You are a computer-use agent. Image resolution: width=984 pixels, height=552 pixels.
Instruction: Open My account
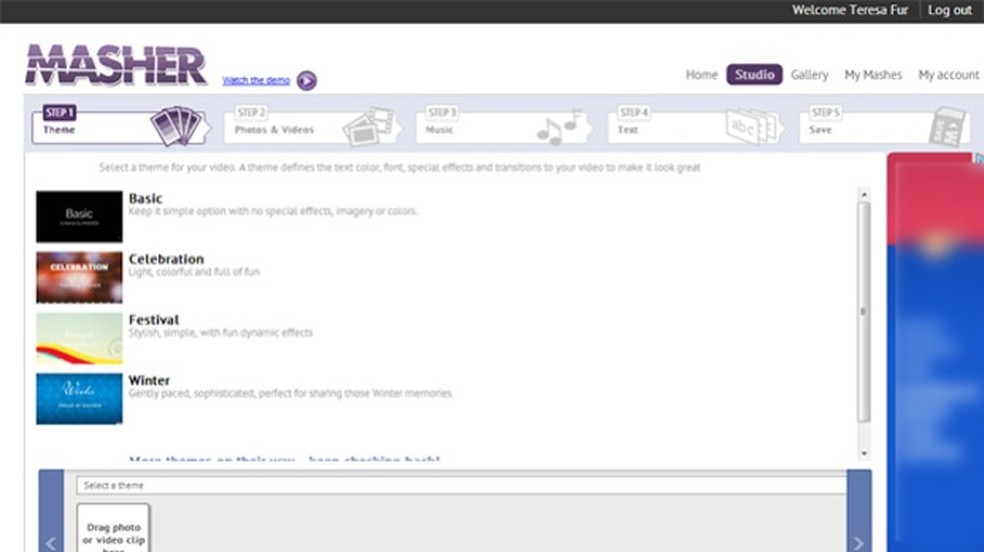[x=948, y=75]
